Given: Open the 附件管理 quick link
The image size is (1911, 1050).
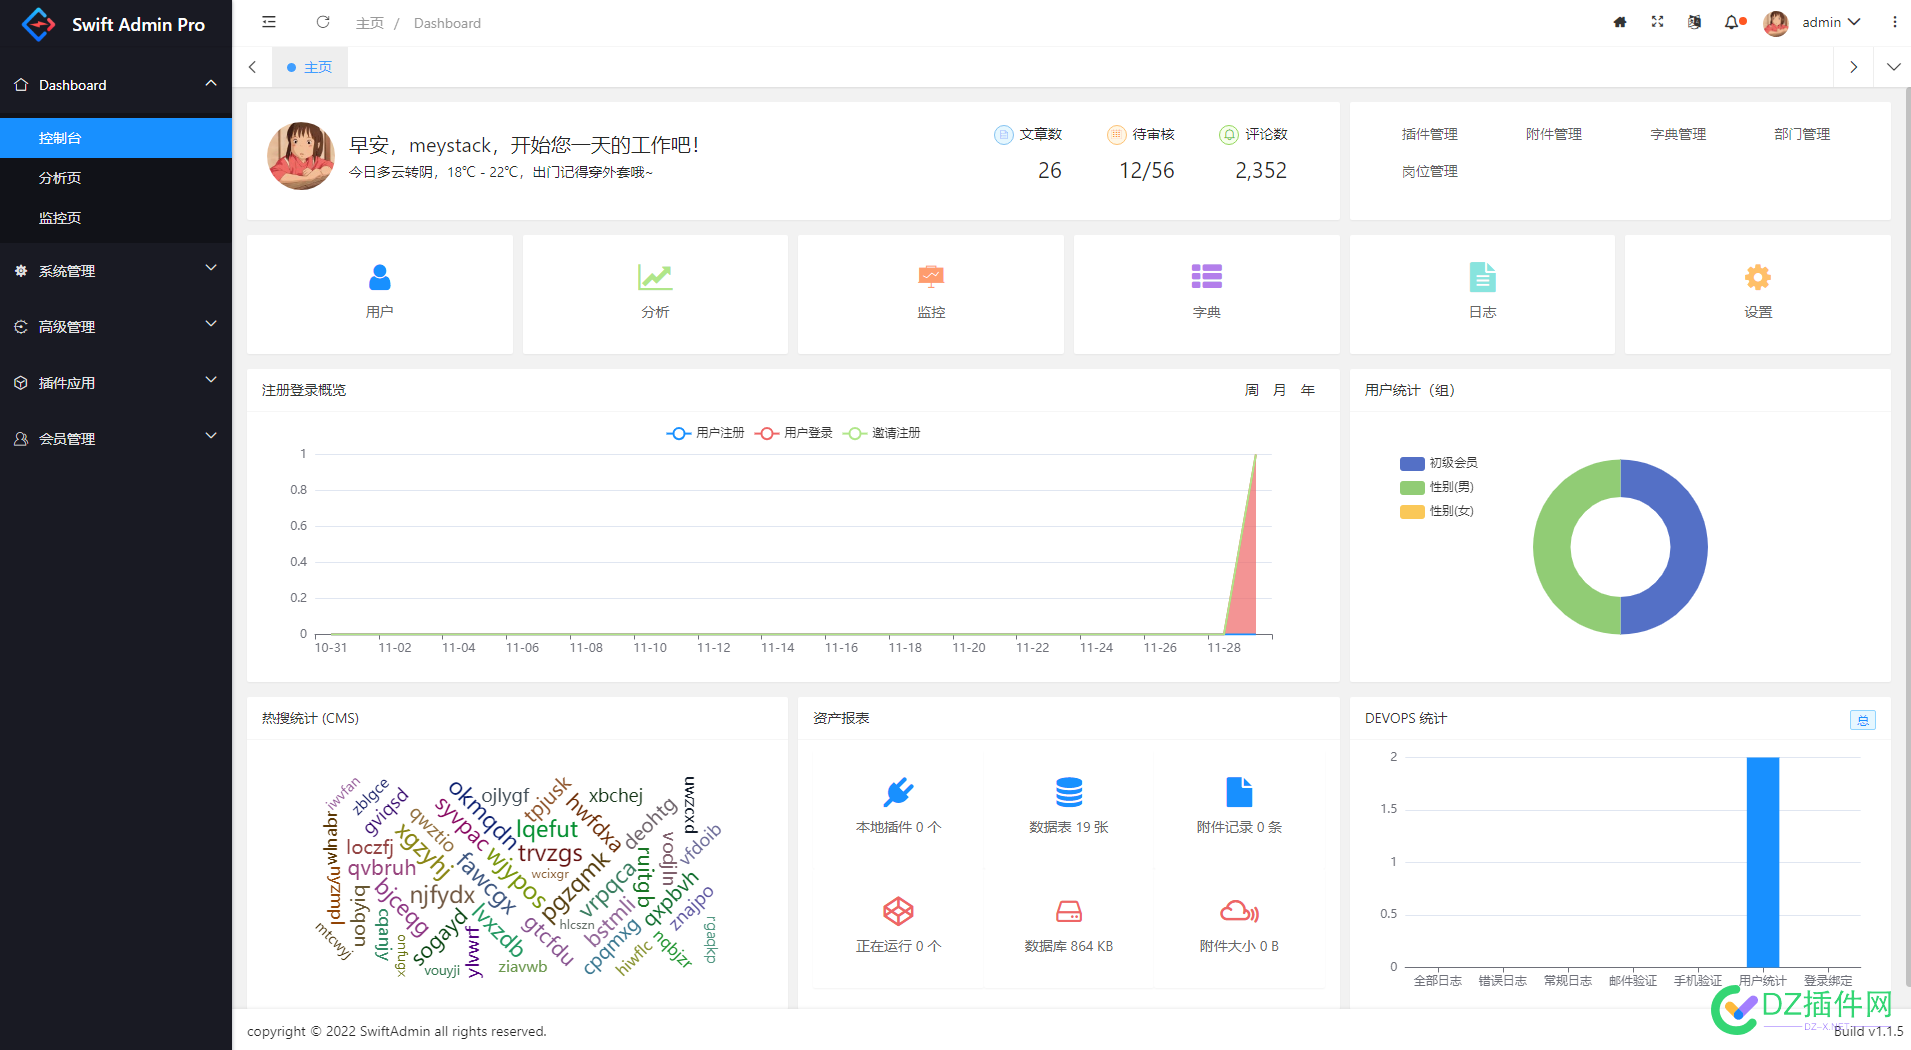Looking at the screenshot, I should [x=1553, y=134].
